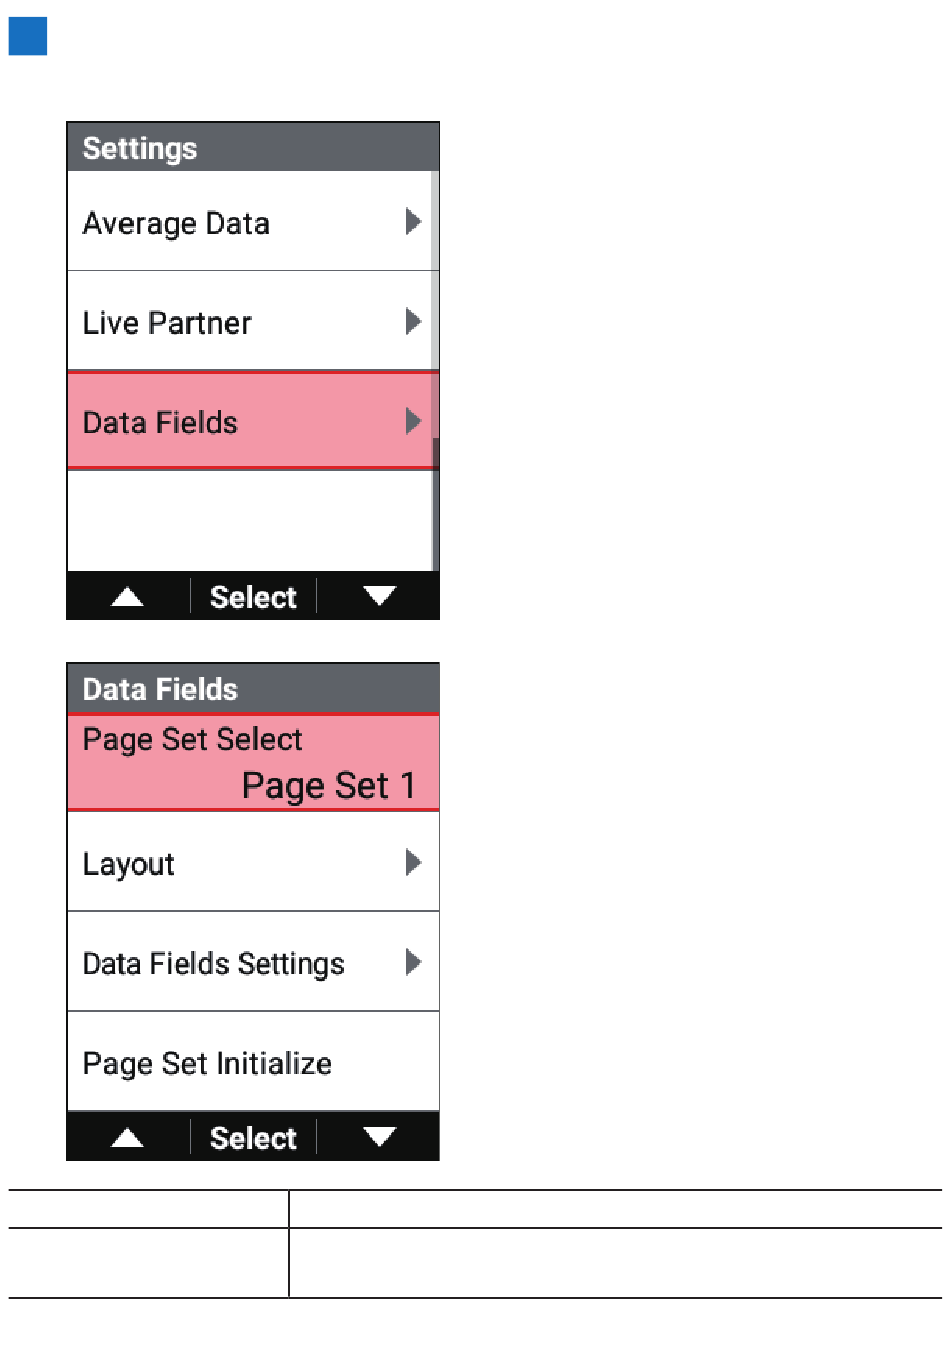Click the up arrow in Data Fields screen
This screenshot has width=950, height=1365.
[127, 1138]
